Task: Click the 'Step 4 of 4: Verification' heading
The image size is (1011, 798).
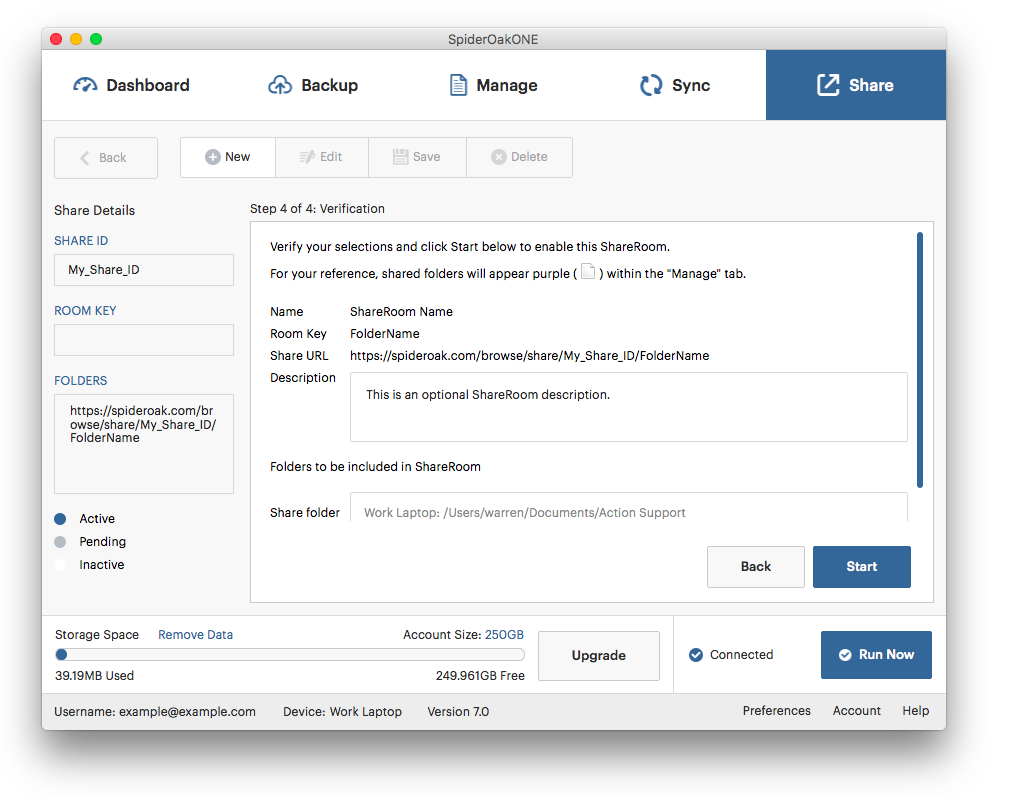Action: (317, 209)
